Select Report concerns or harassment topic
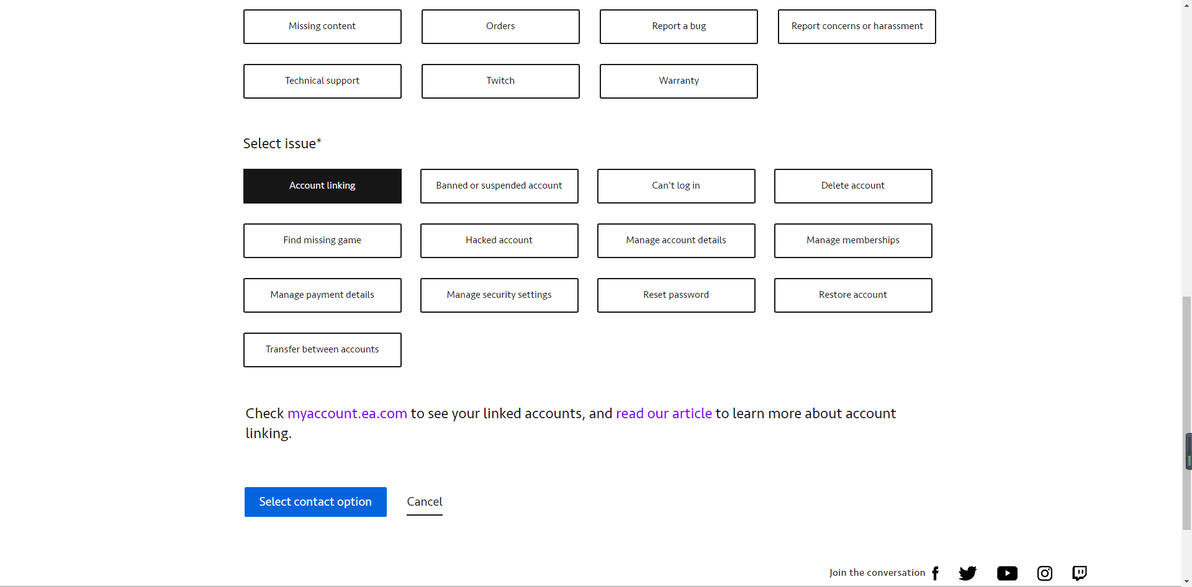This screenshot has height=587, width=1192. [856, 27]
